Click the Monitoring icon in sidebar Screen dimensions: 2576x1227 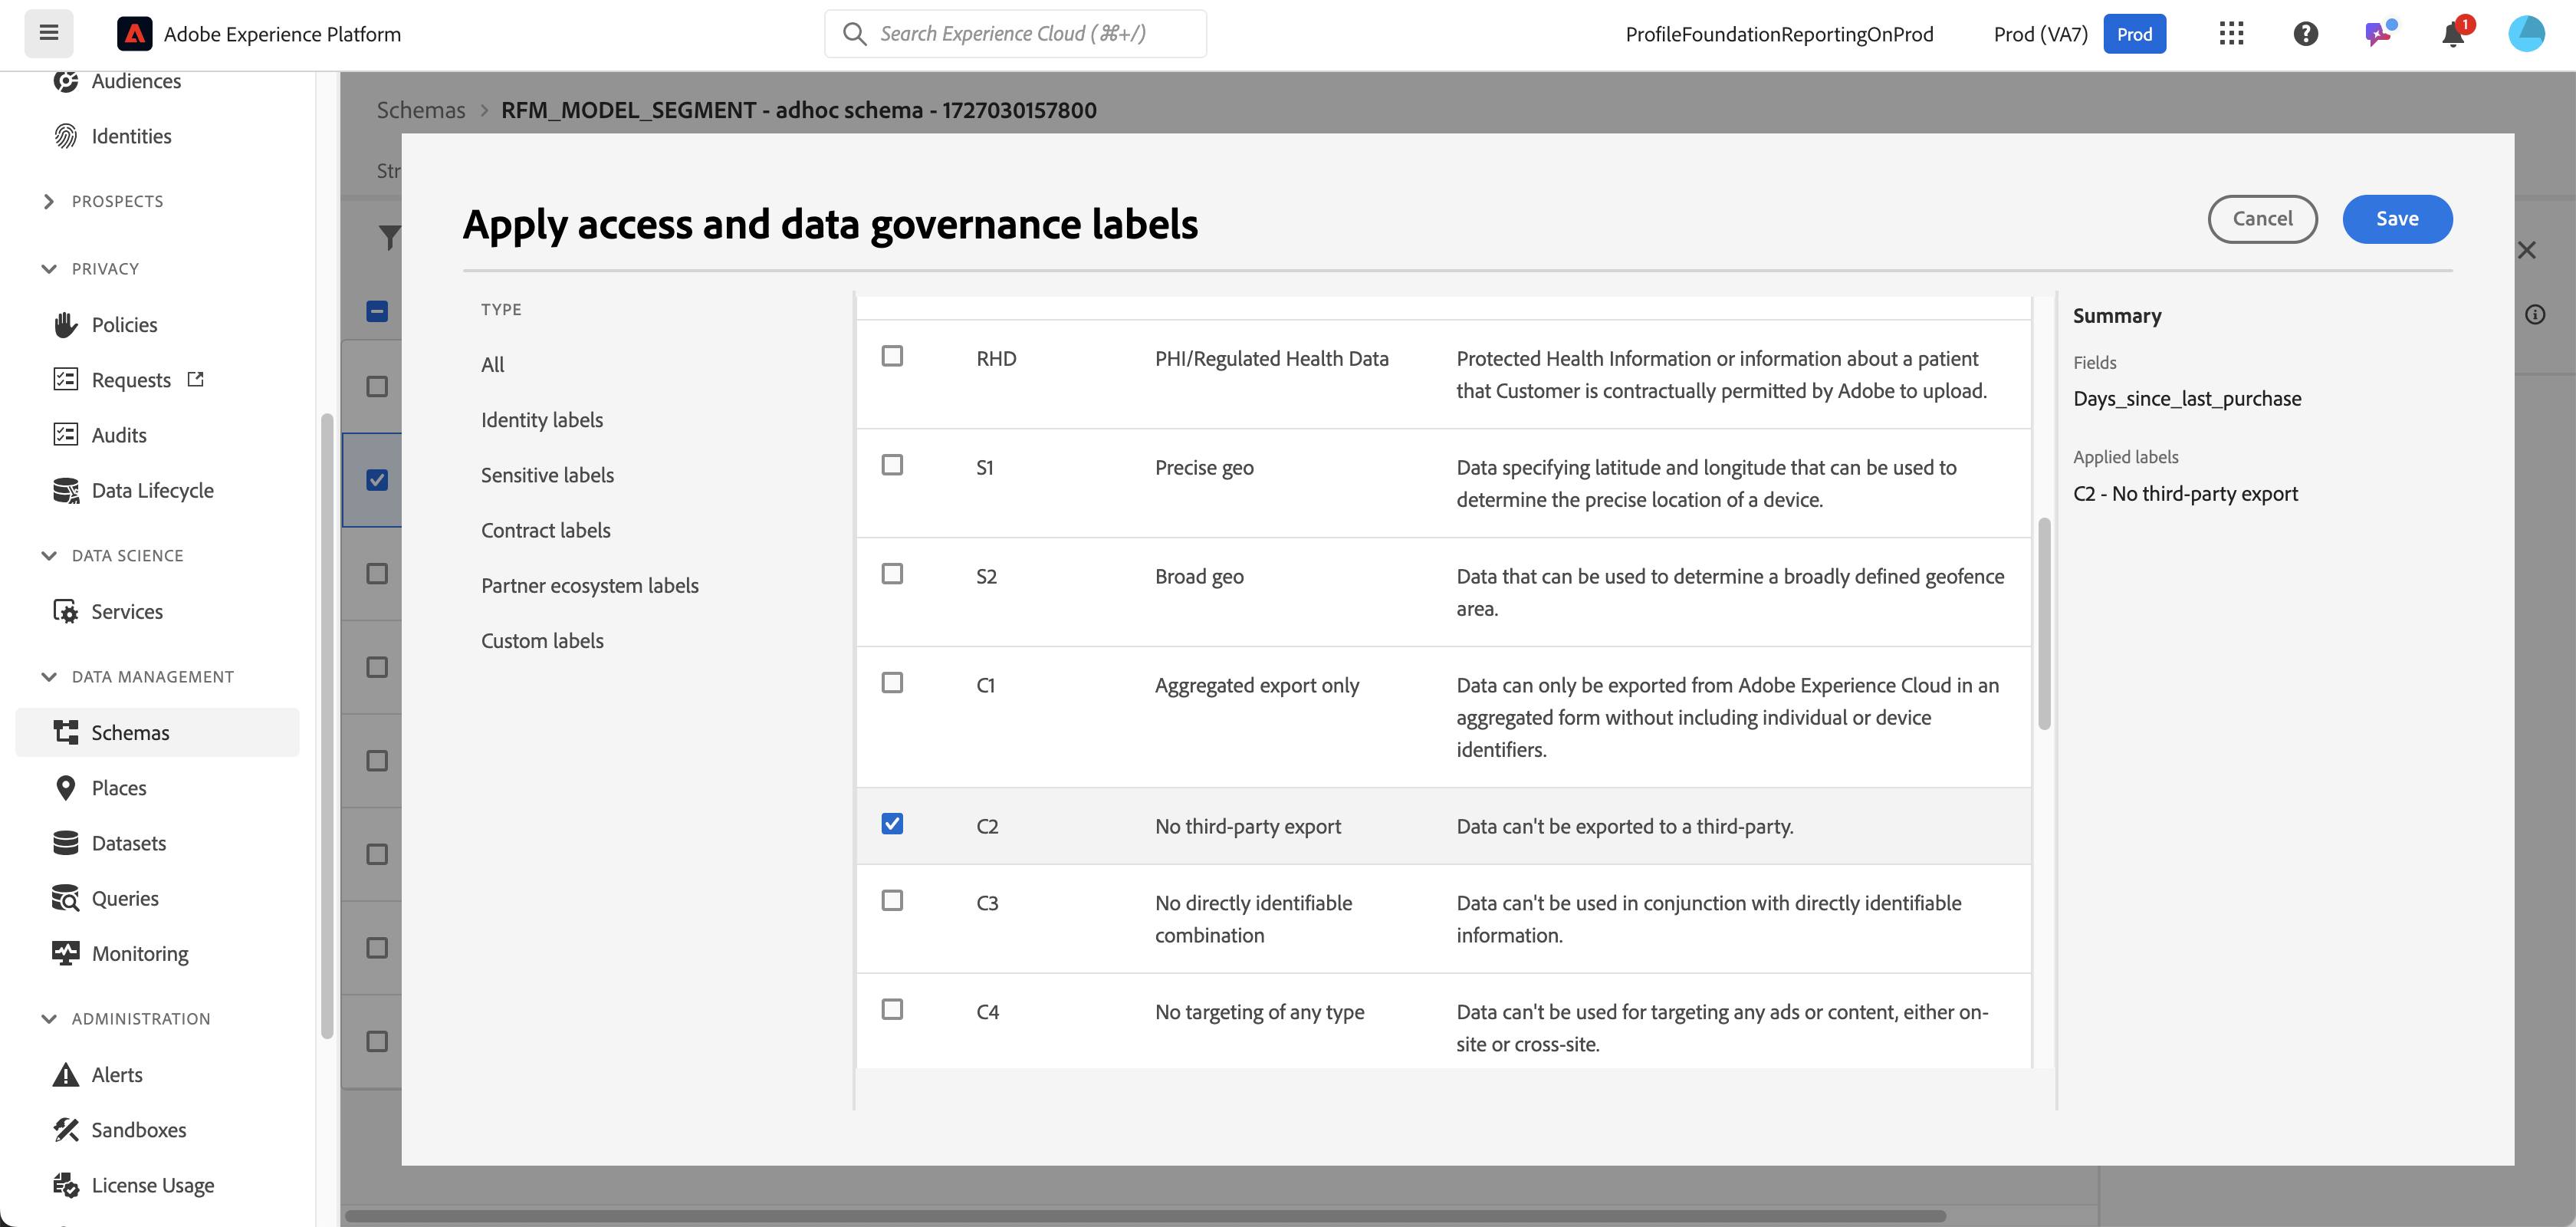(x=66, y=954)
